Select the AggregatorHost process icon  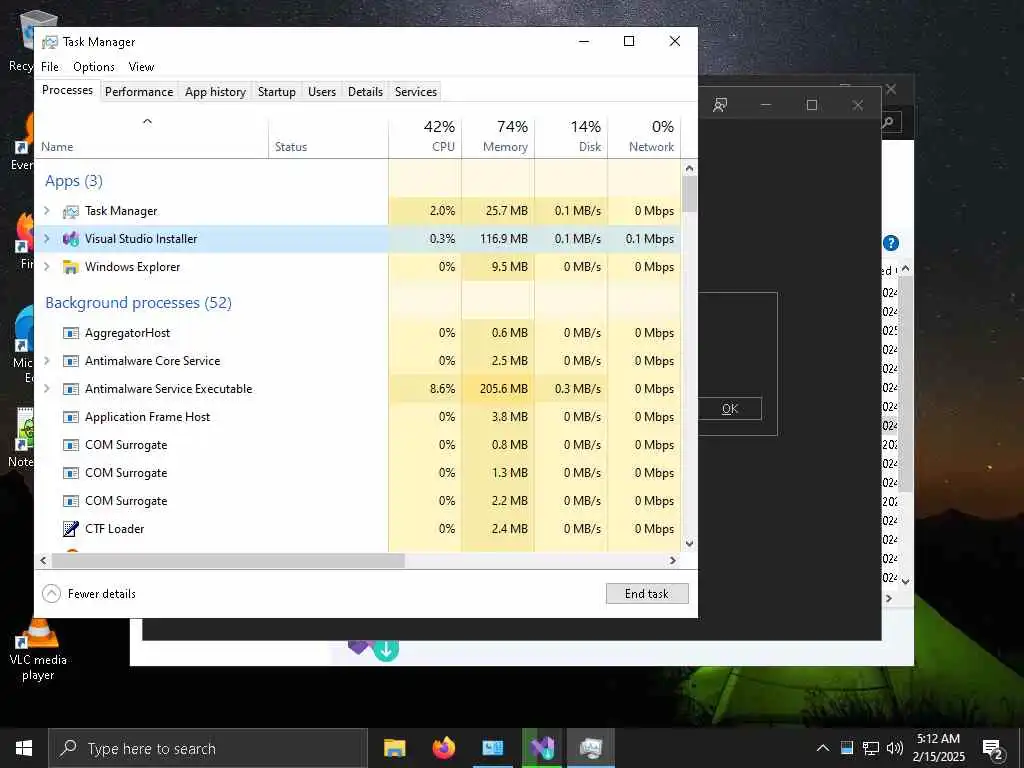click(x=71, y=333)
